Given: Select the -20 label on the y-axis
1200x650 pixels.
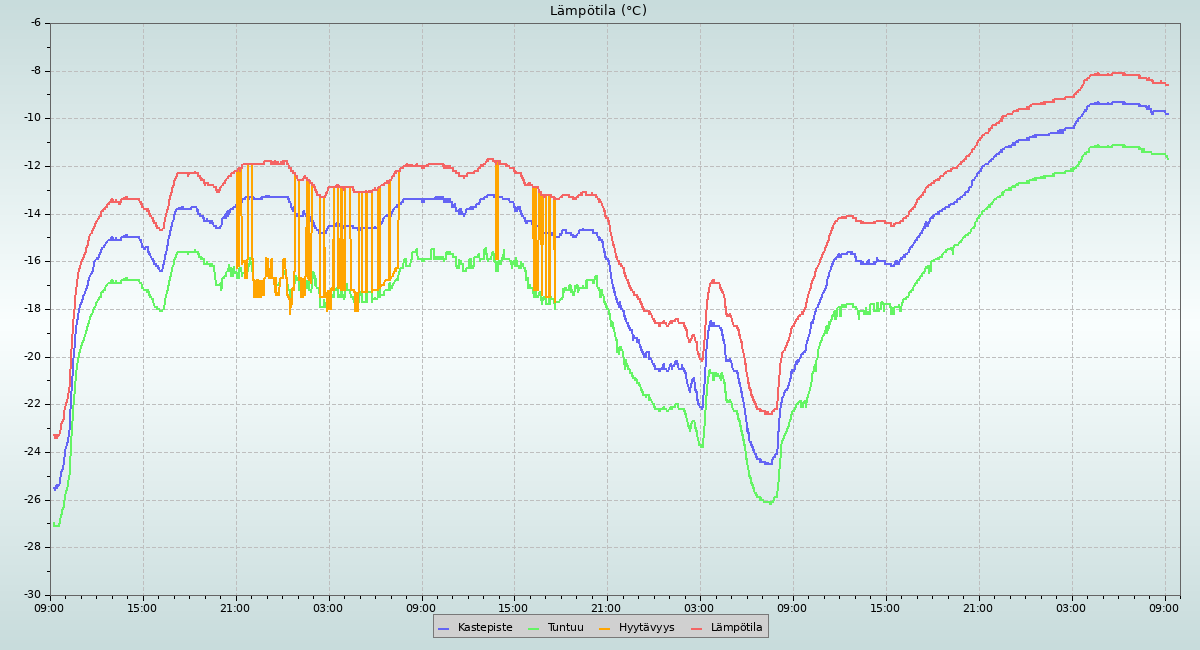Looking at the screenshot, I should click(x=31, y=357).
